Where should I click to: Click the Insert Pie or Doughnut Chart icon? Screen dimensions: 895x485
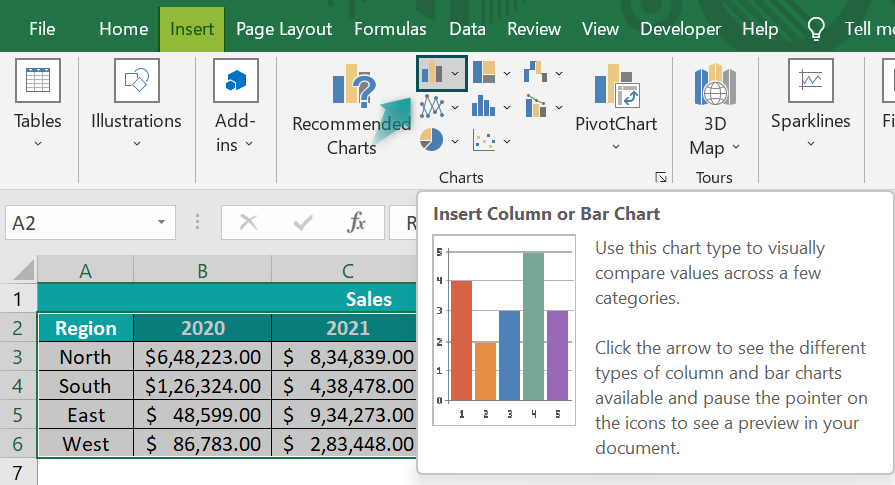(432, 140)
